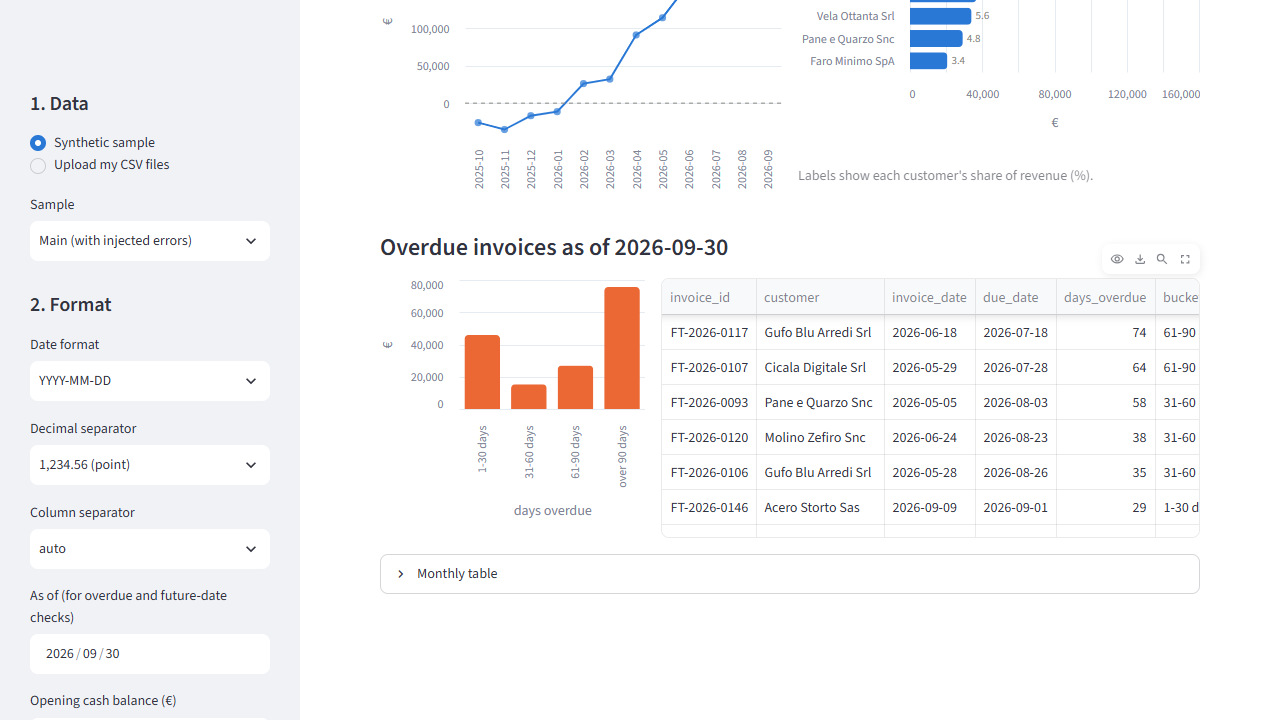Click the Vela Ottanta Srl revenue bar
Viewport: 1280px width, 720px height.
[940, 16]
